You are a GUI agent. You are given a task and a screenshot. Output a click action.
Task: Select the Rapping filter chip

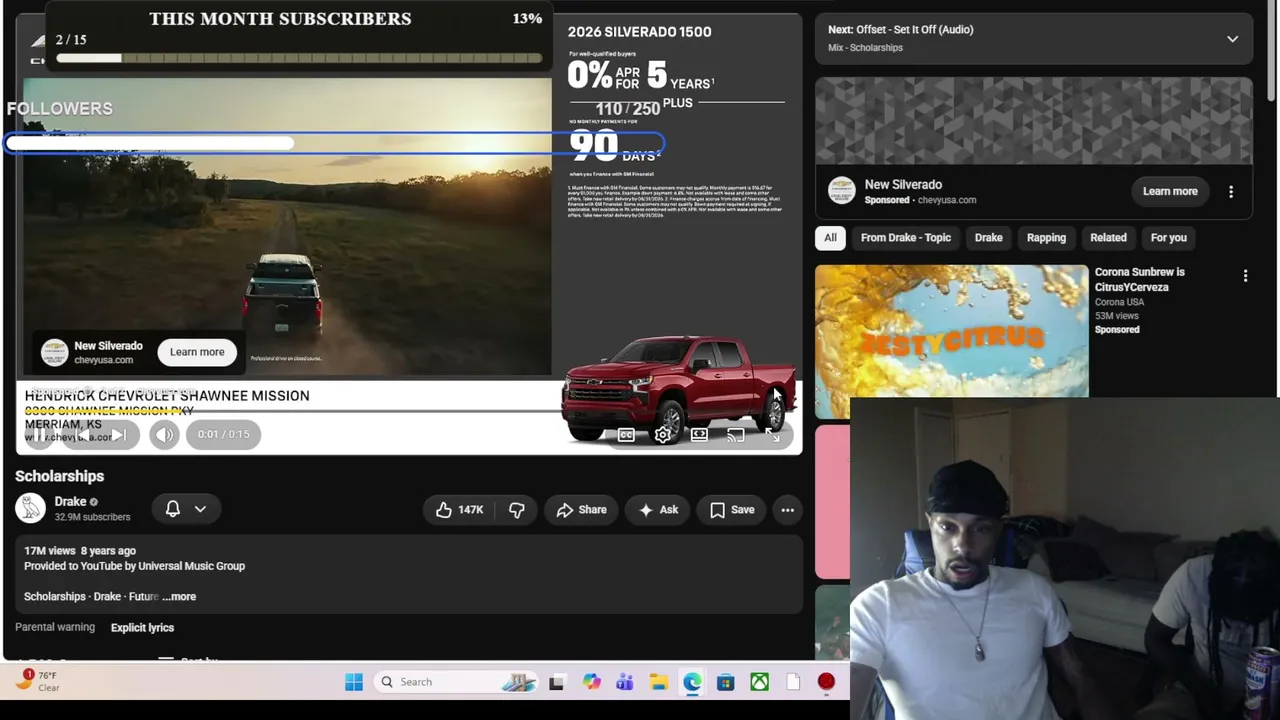coord(1046,238)
